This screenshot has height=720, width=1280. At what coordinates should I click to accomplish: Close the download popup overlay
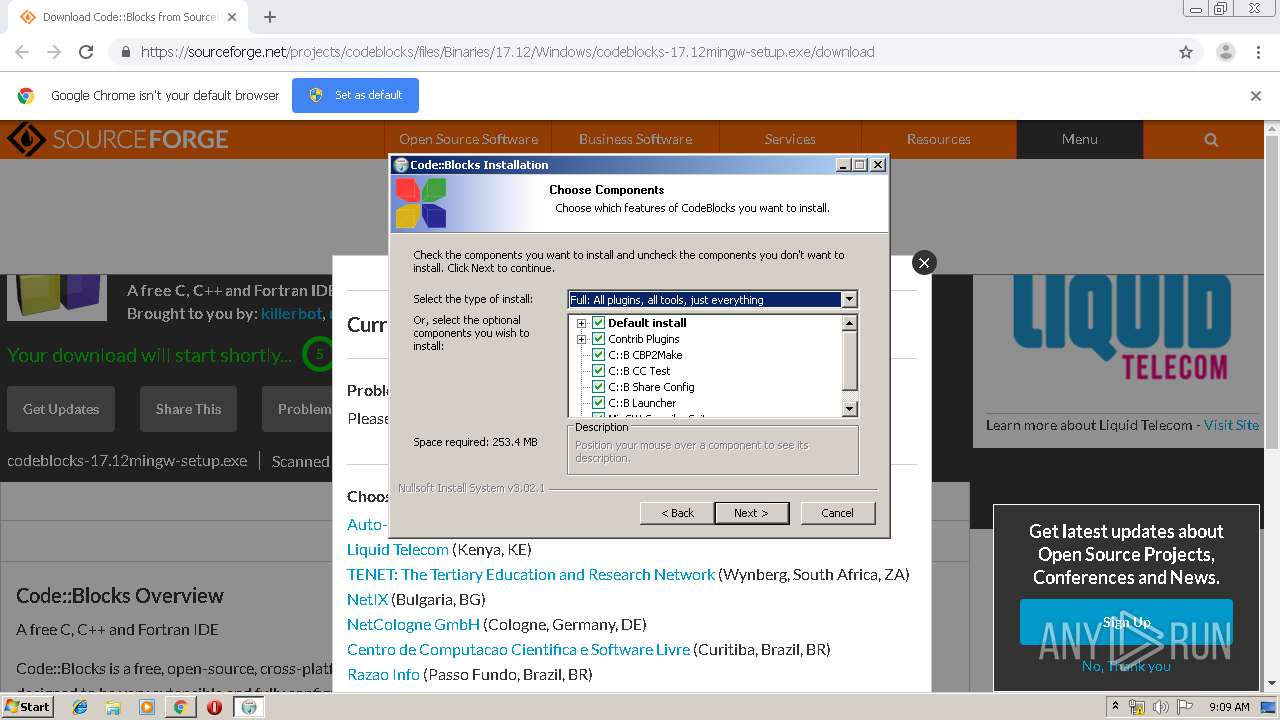tap(924, 262)
